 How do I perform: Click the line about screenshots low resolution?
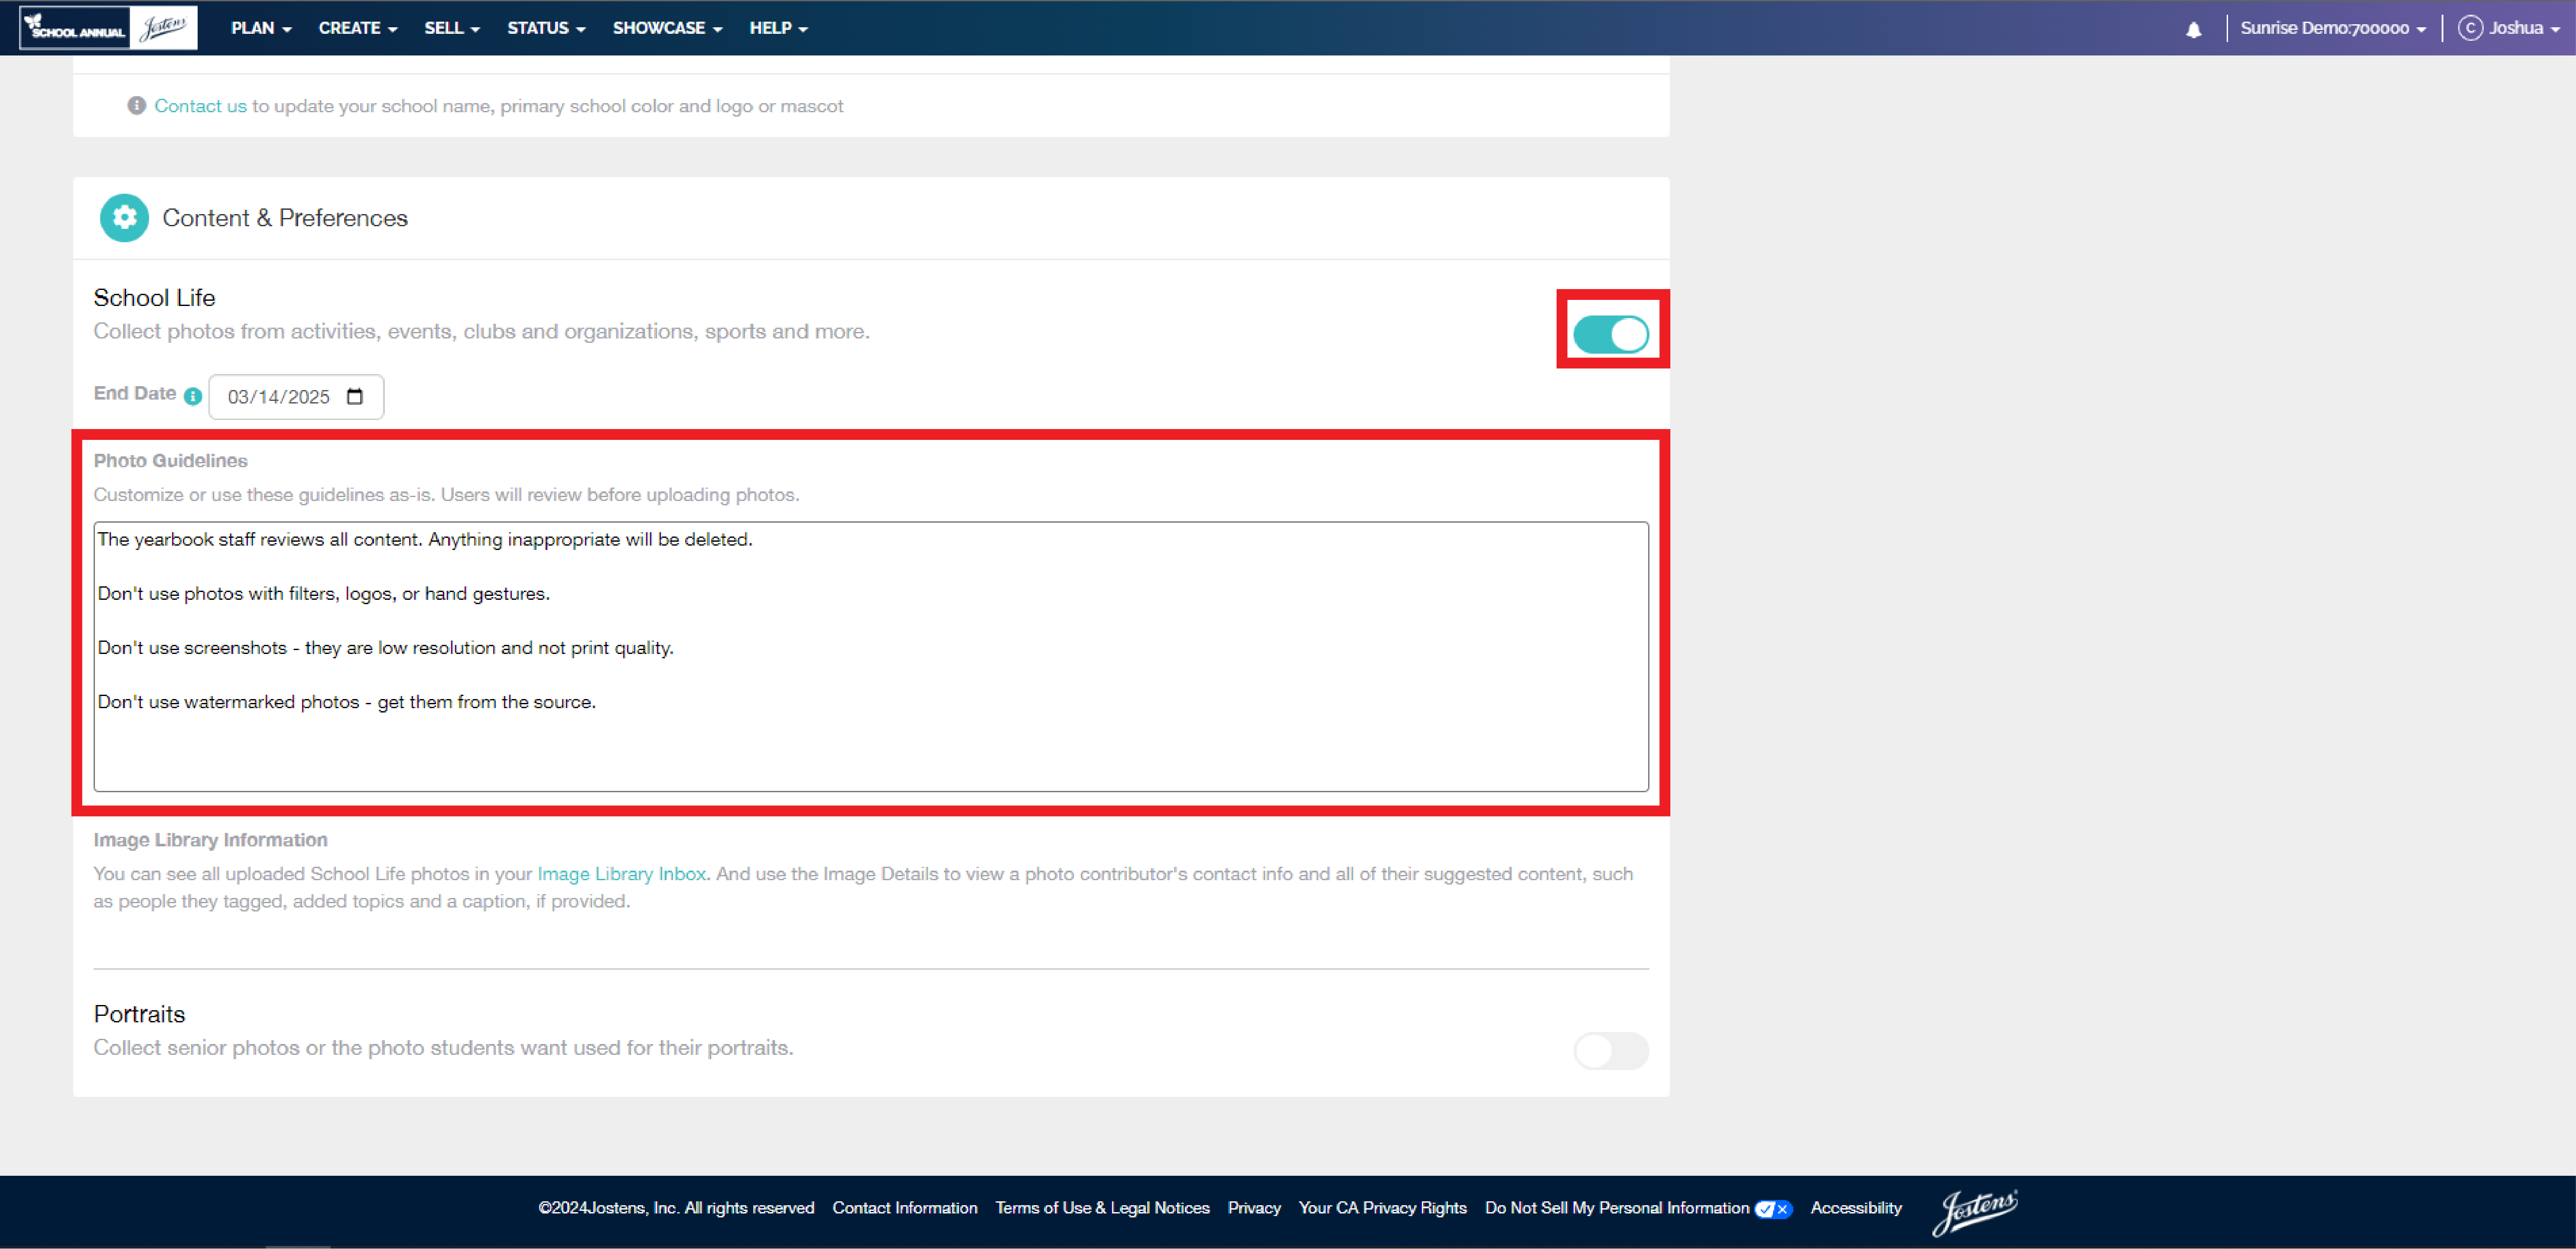coord(385,648)
